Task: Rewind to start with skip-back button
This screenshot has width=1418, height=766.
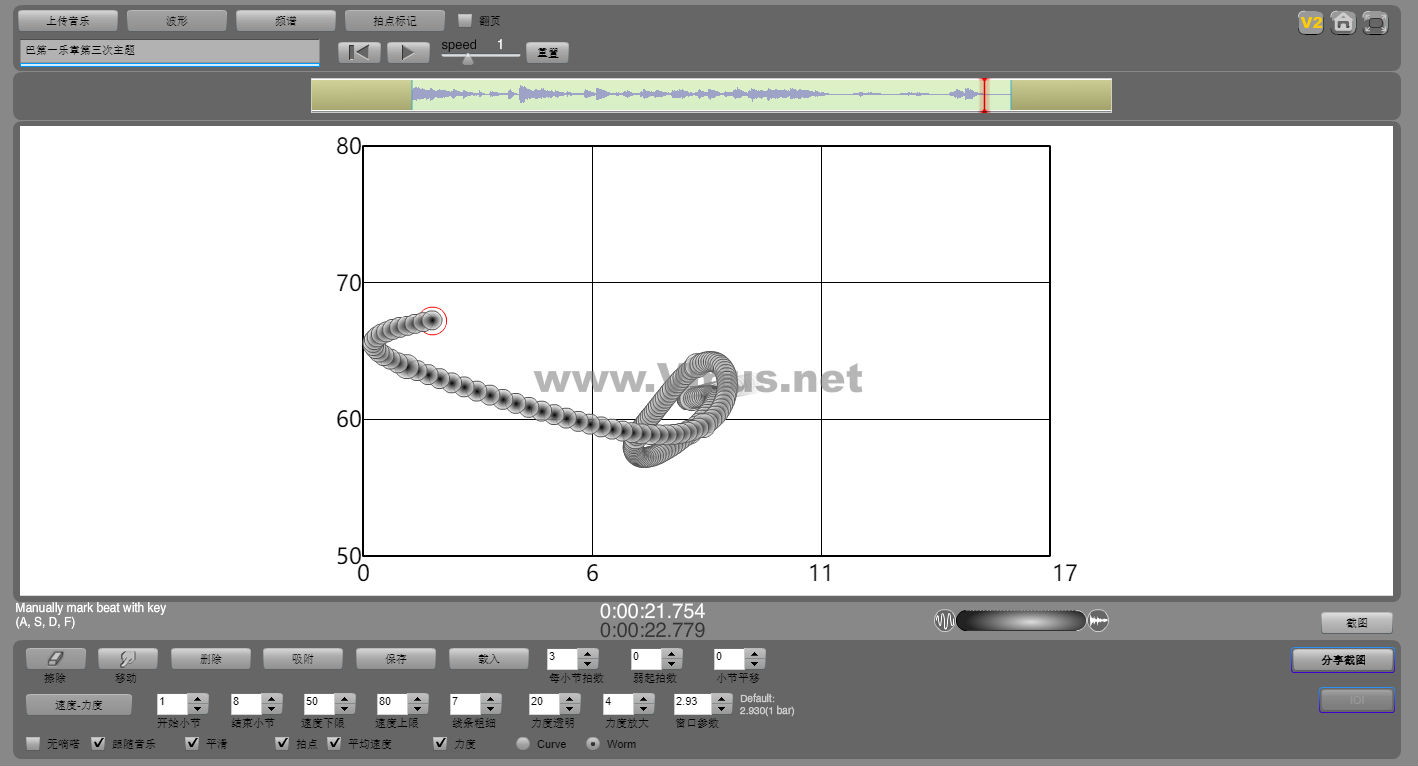Action: [x=359, y=52]
